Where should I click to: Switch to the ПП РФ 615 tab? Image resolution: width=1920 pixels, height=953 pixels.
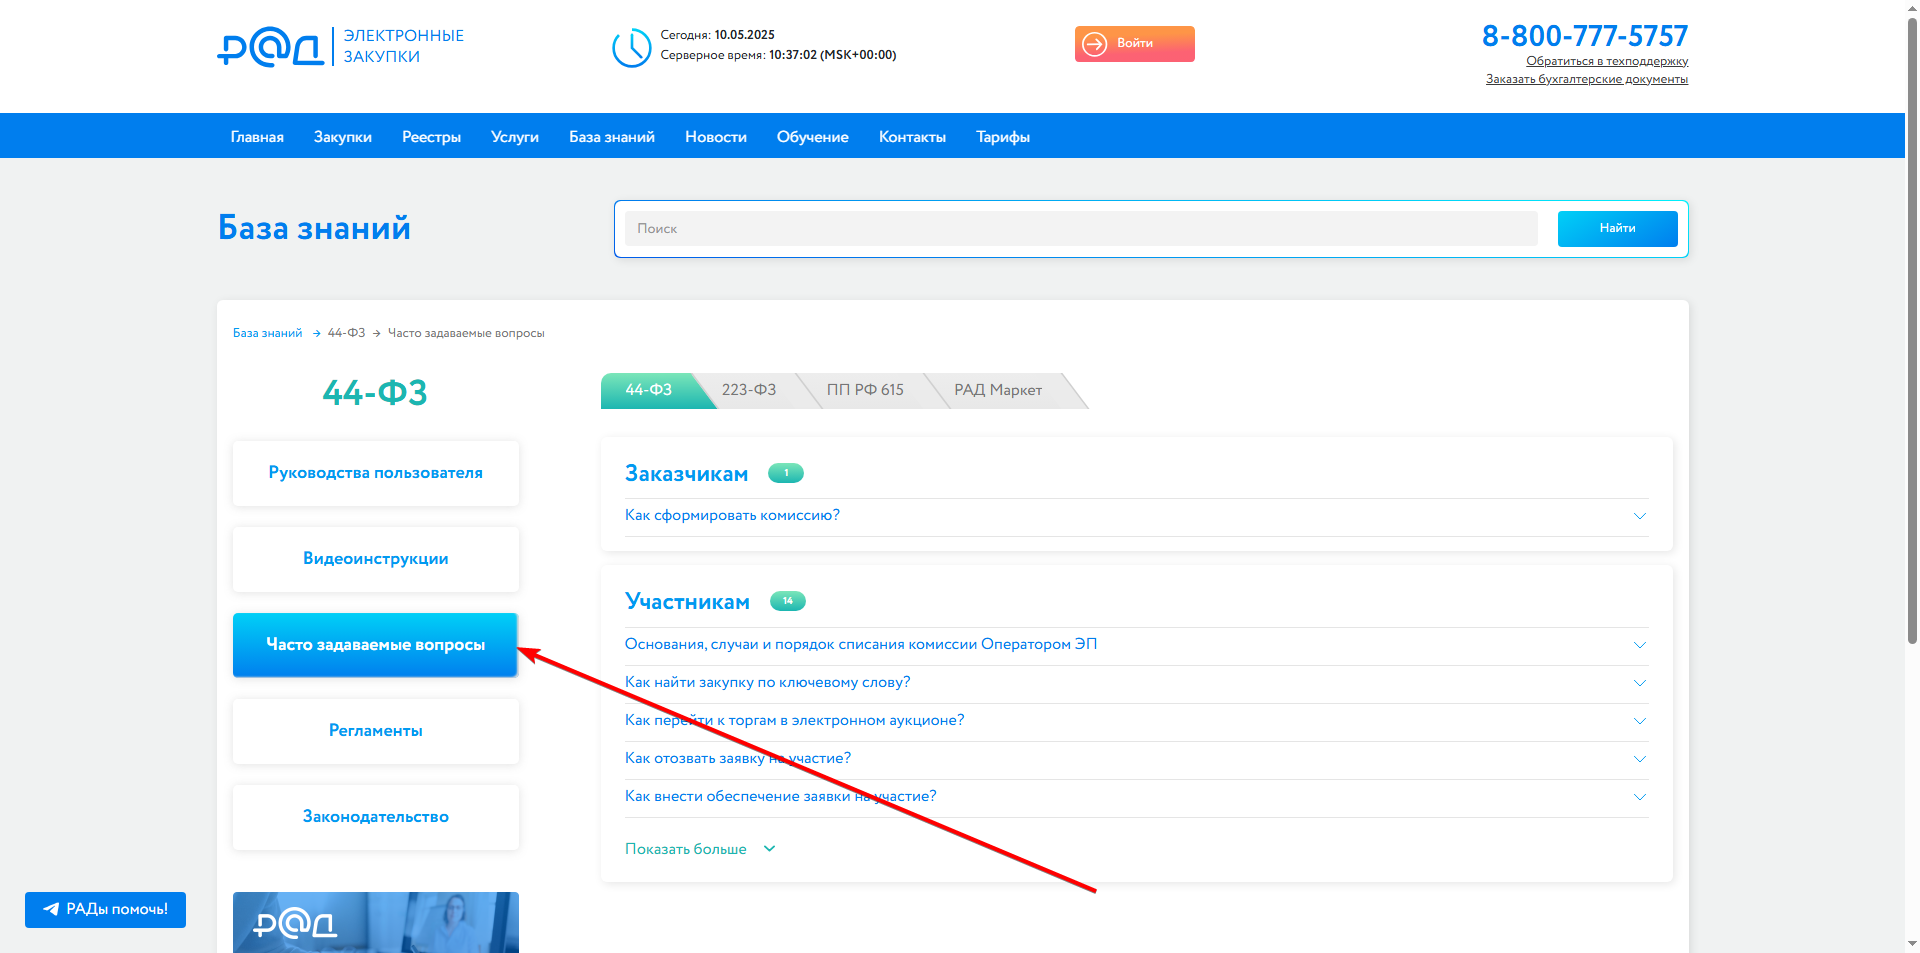coord(865,390)
